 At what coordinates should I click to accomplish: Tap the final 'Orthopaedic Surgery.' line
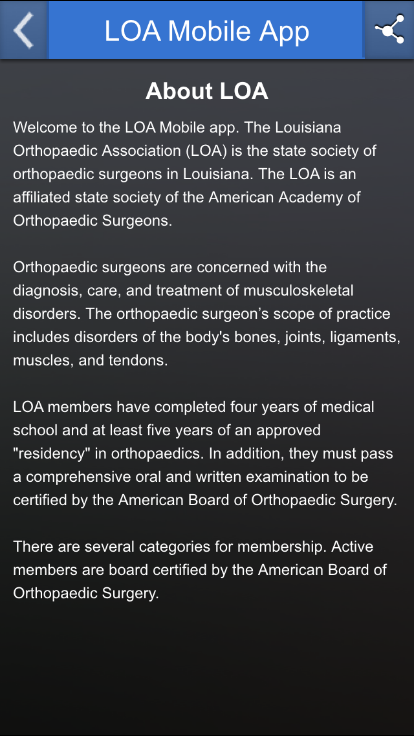pos(86,593)
